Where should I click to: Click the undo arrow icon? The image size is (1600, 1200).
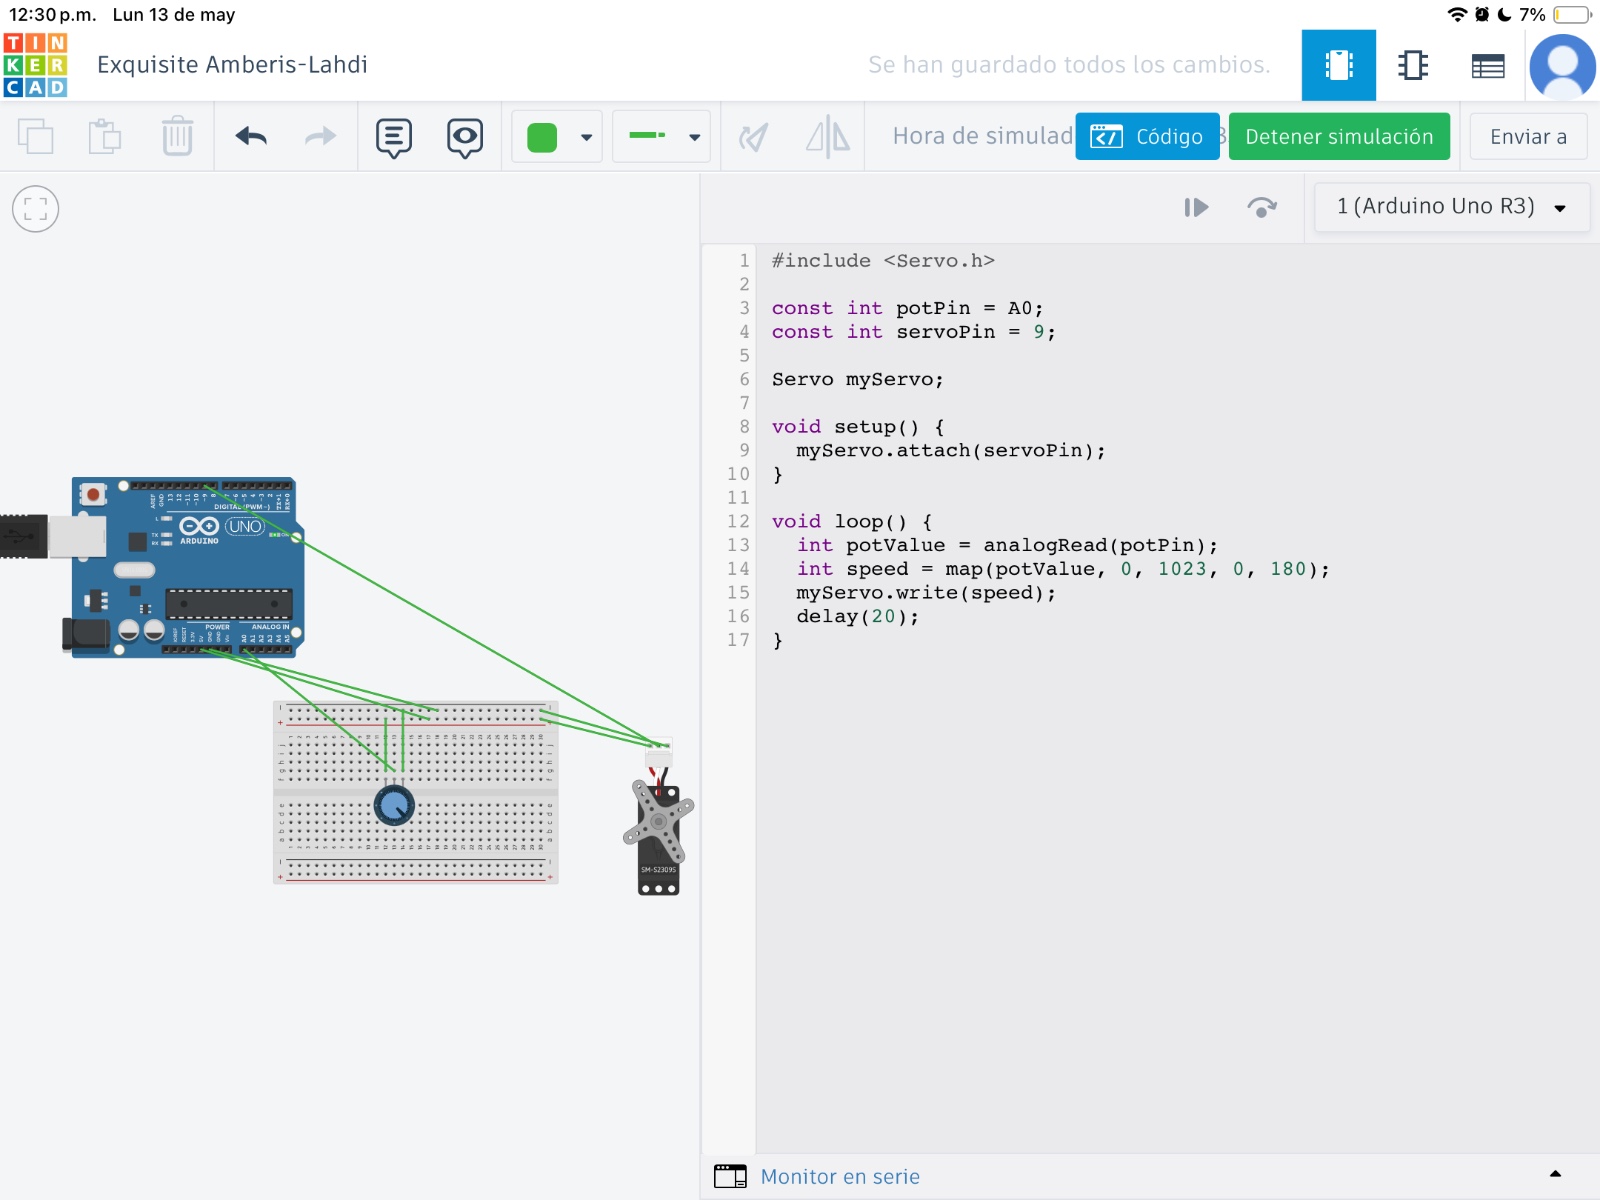click(251, 137)
